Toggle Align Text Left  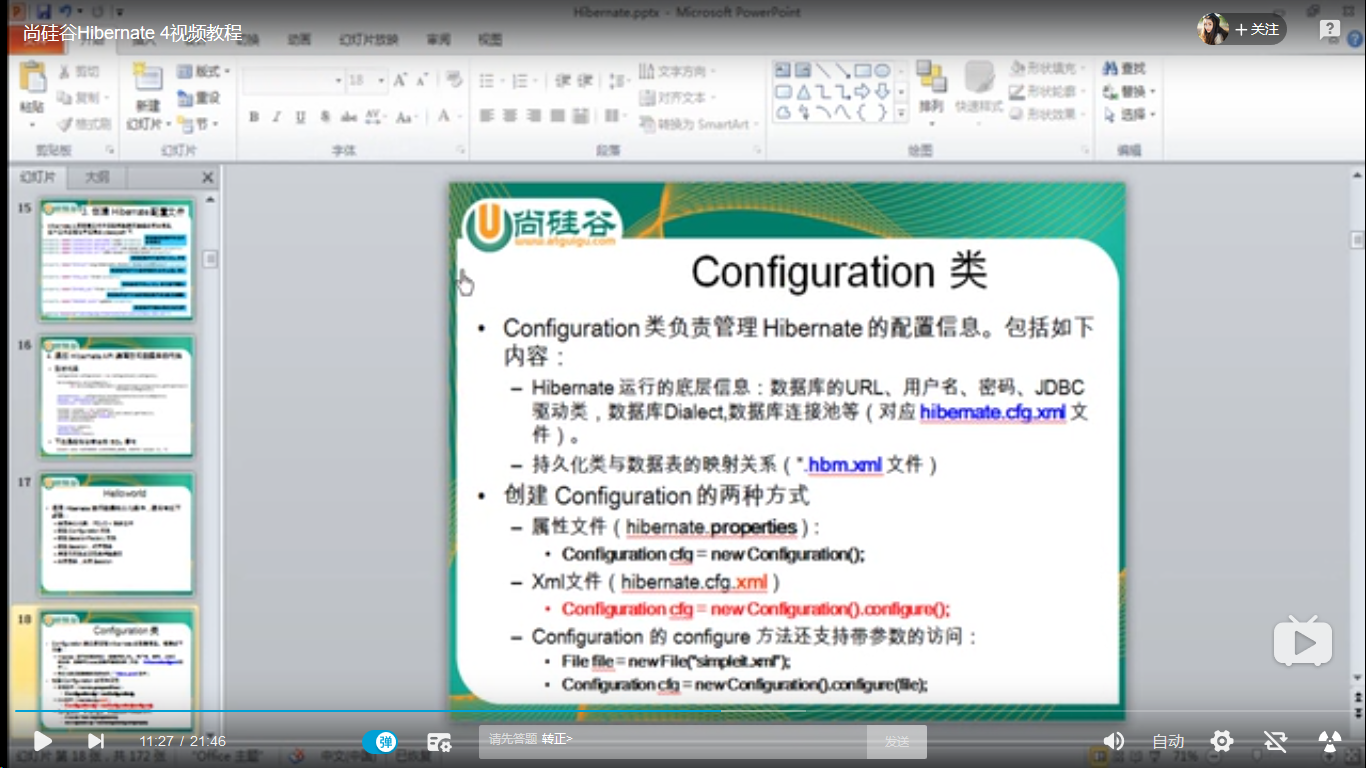tap(487, 117)
